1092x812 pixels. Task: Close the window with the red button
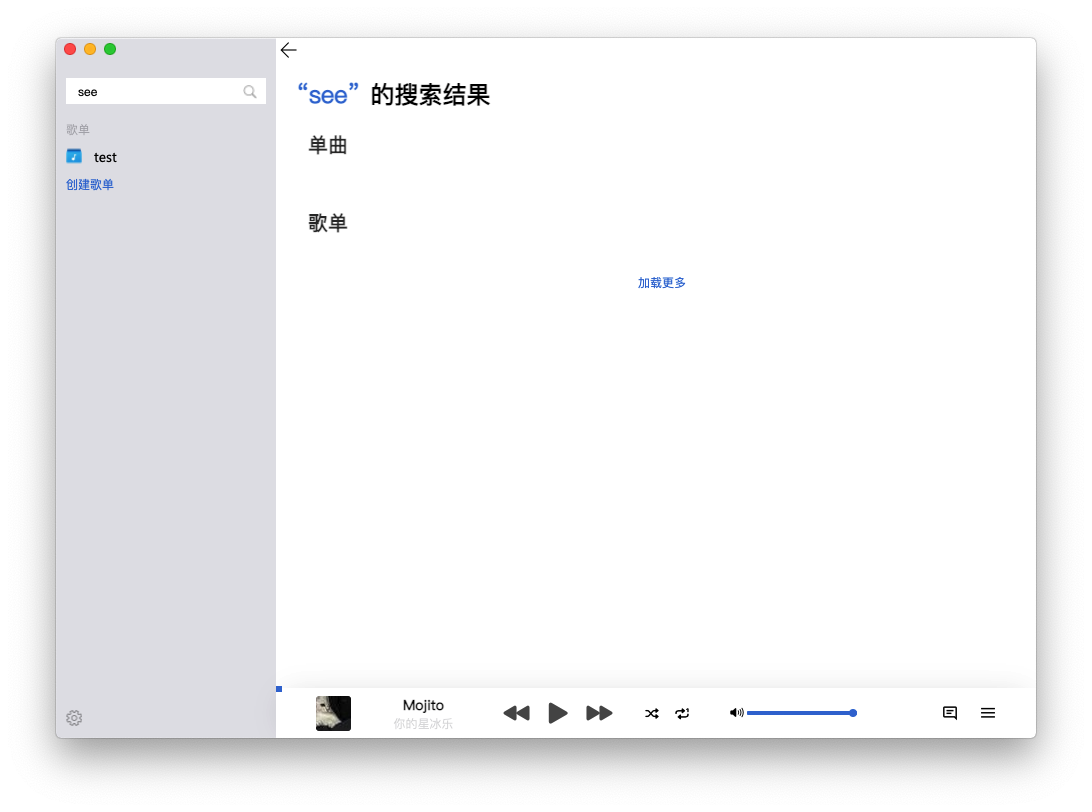(x=70, y=49)
